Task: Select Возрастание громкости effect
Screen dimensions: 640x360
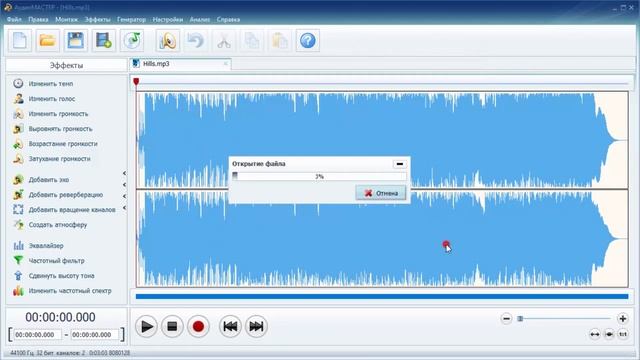Action: point(55,144)
